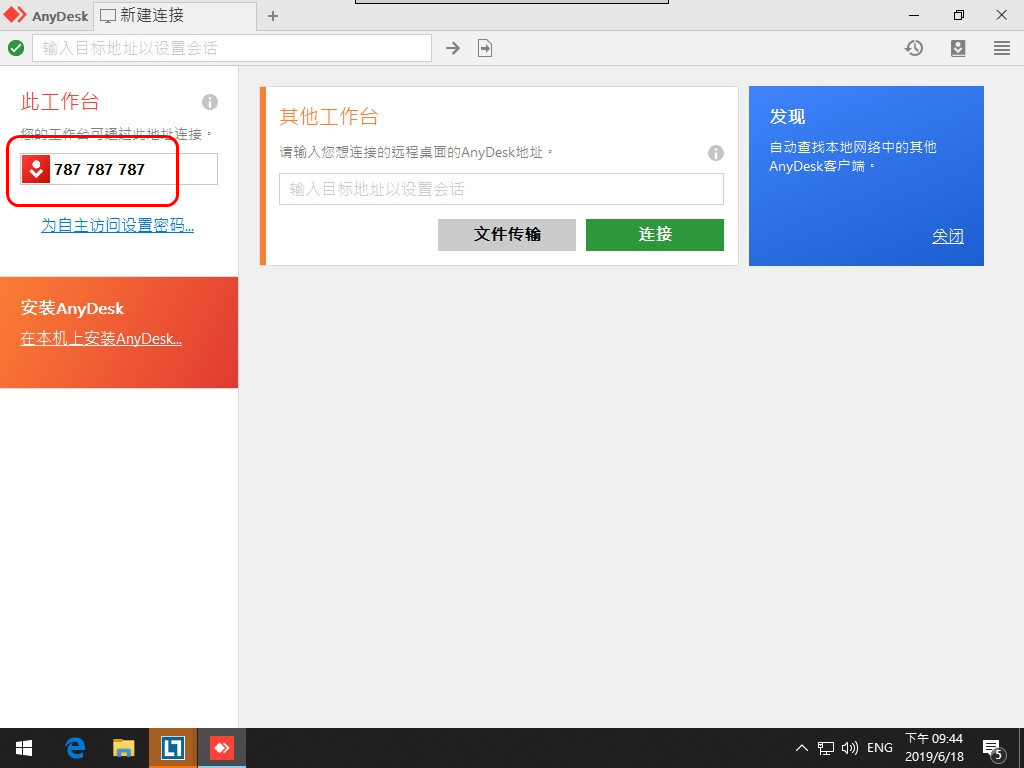This screenshot has width=1024, height=768.
Task: Click the file transfer icon in toolbar
Action: (x=485, y=48)
